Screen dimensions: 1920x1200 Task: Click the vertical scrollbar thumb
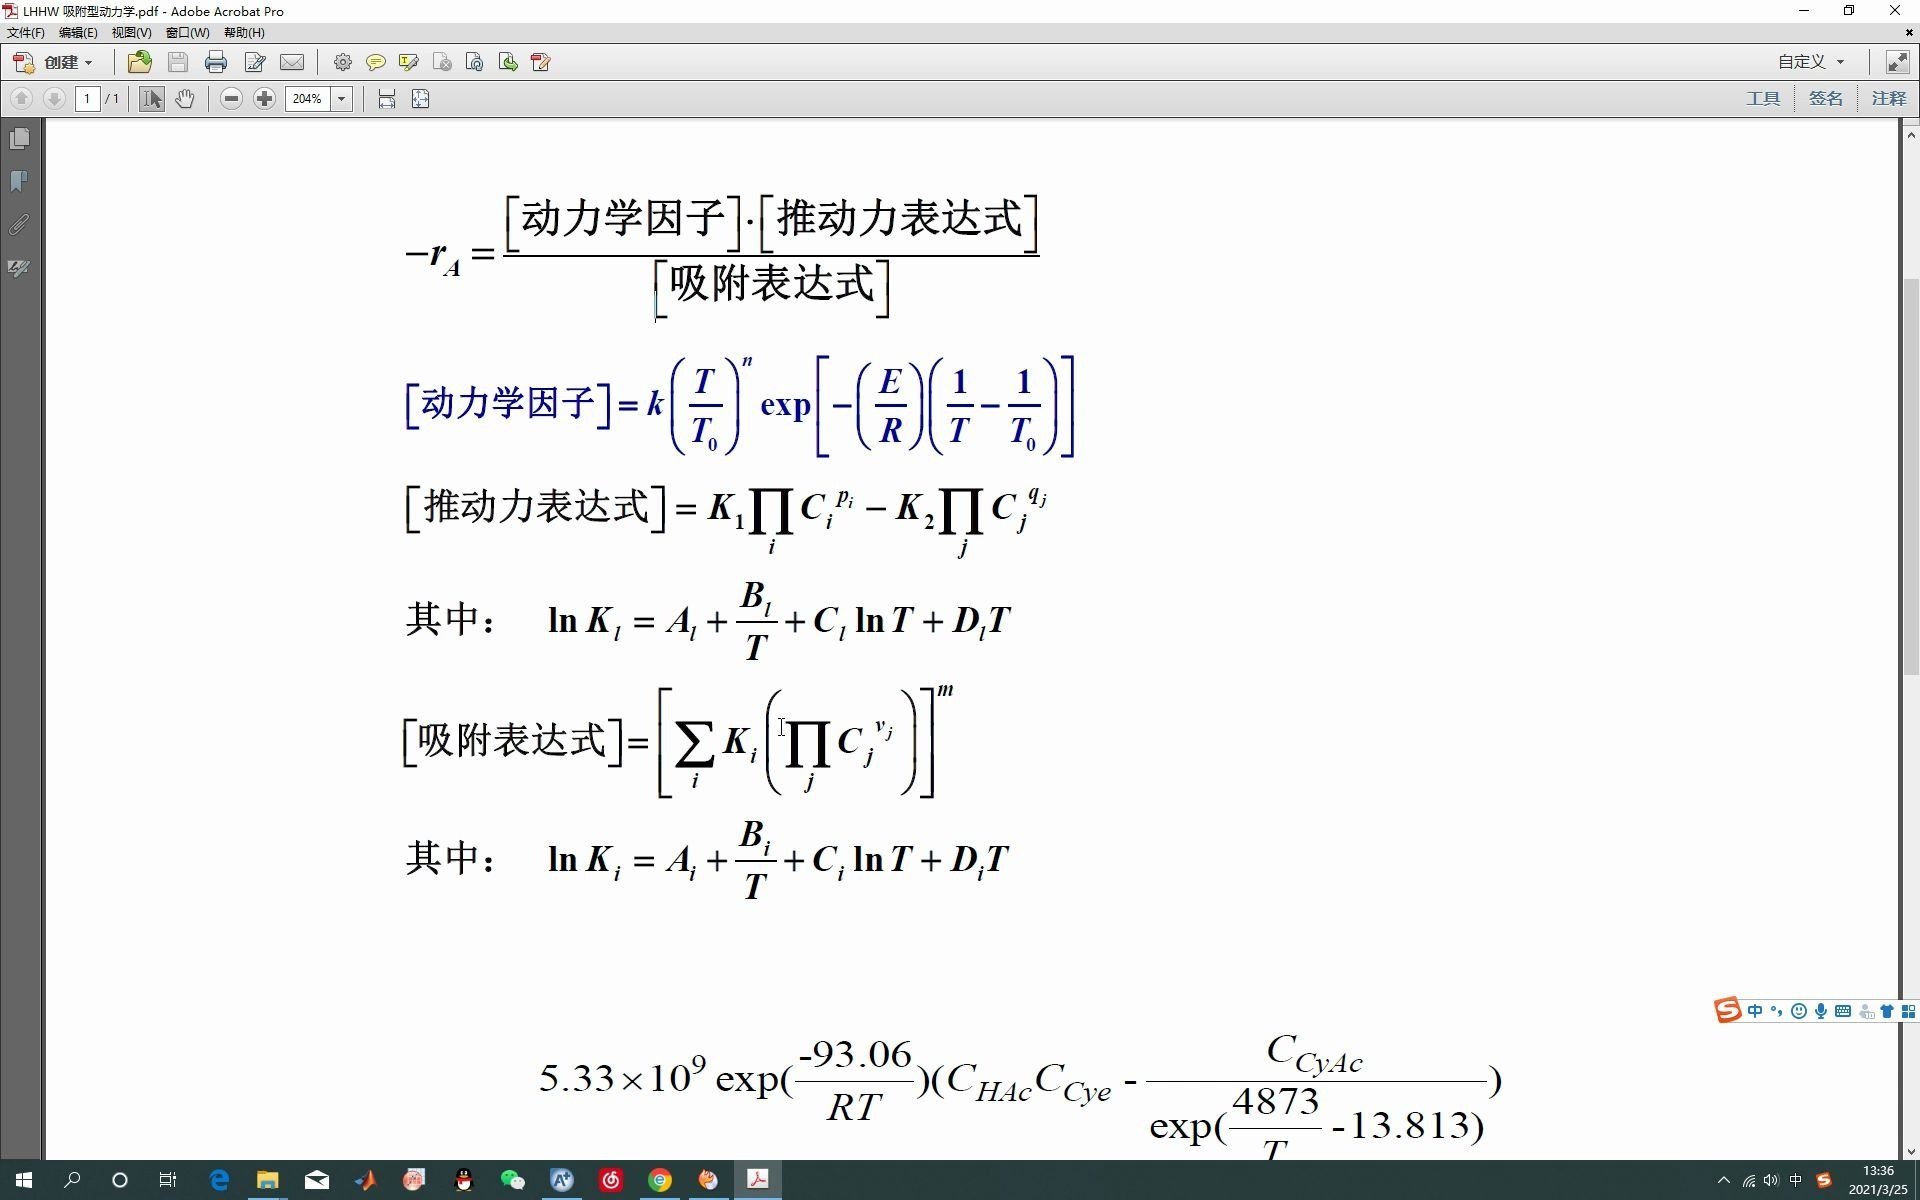coord(1911,475)
